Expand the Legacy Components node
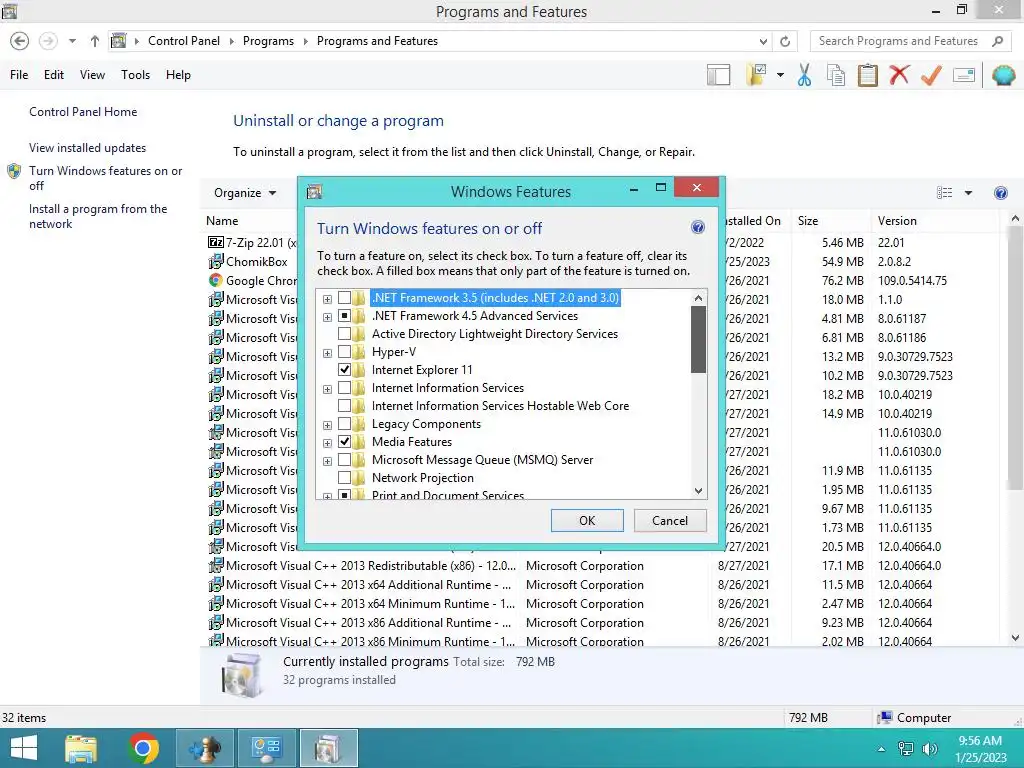Image resolution: width=1024 pixels, height=768 pixels. pos(327,425)
